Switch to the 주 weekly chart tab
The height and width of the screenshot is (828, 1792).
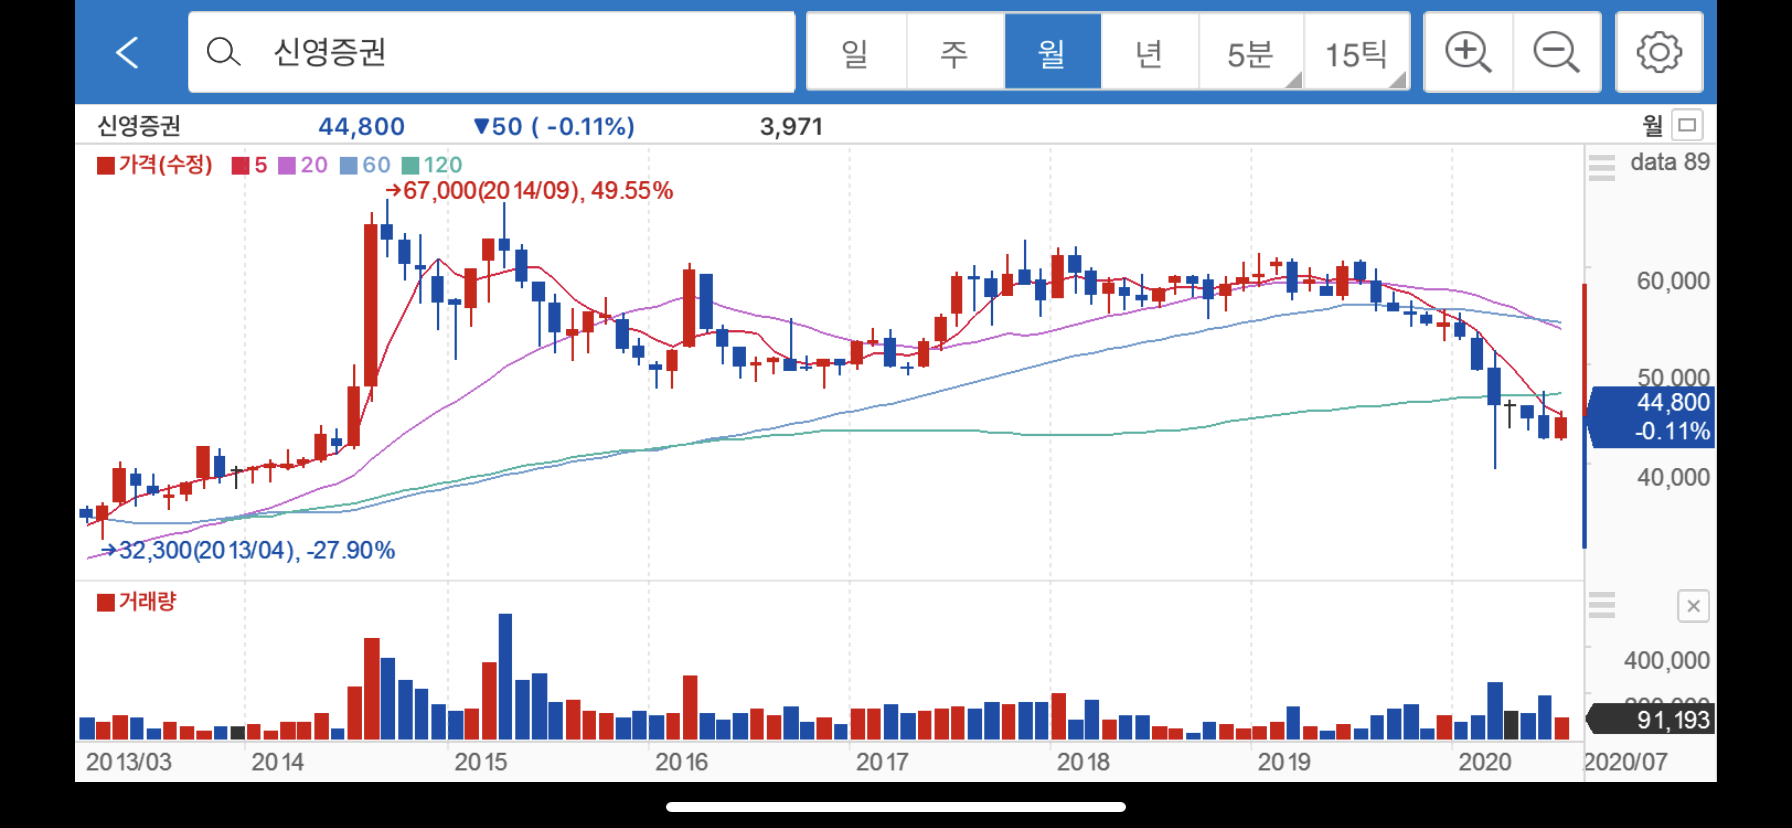[x=954, y=52]
